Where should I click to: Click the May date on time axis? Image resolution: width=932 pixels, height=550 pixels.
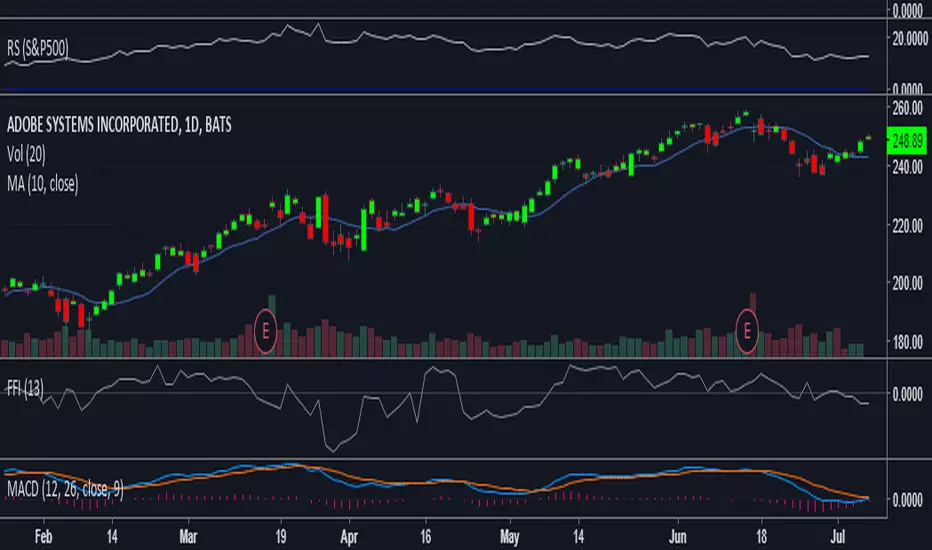click(509, 538)
